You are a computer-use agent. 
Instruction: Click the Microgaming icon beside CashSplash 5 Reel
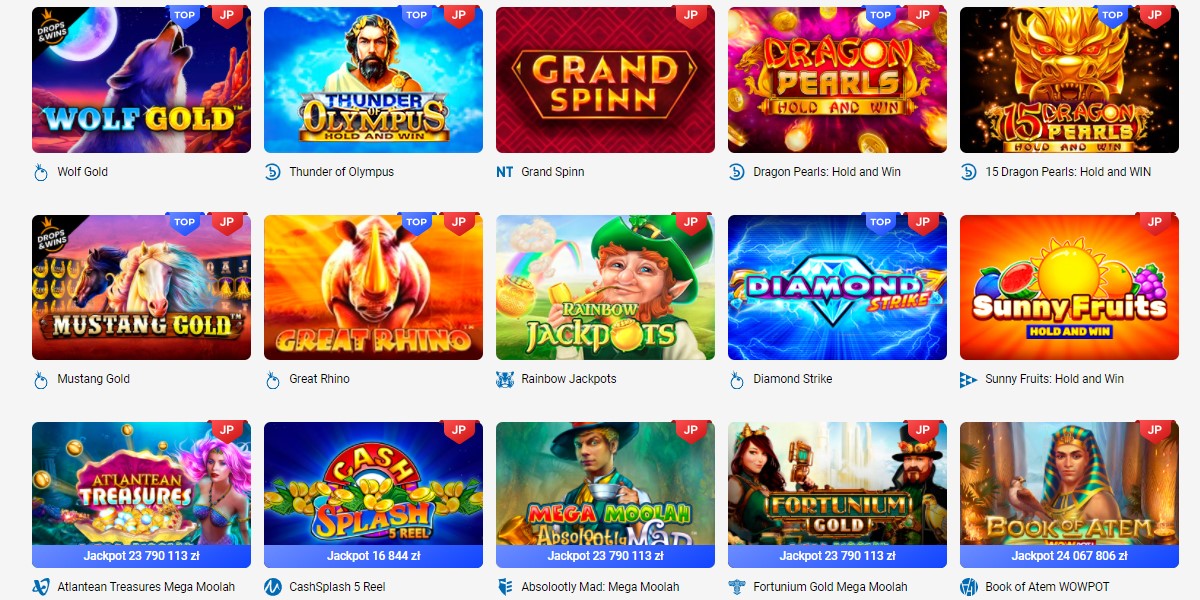(273, 587)
